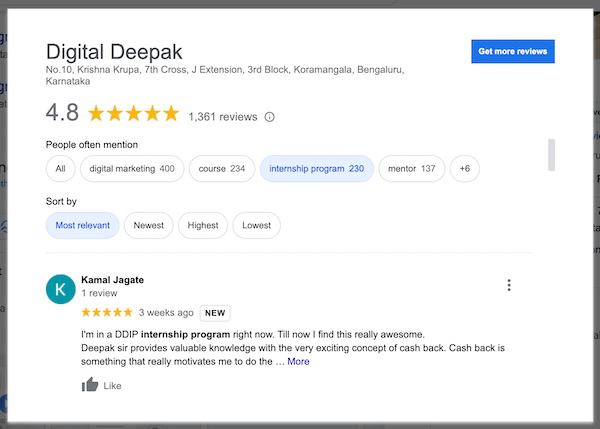Sort reviews by Newest
This screenshot has height=429, width=600.
[148, 225]
